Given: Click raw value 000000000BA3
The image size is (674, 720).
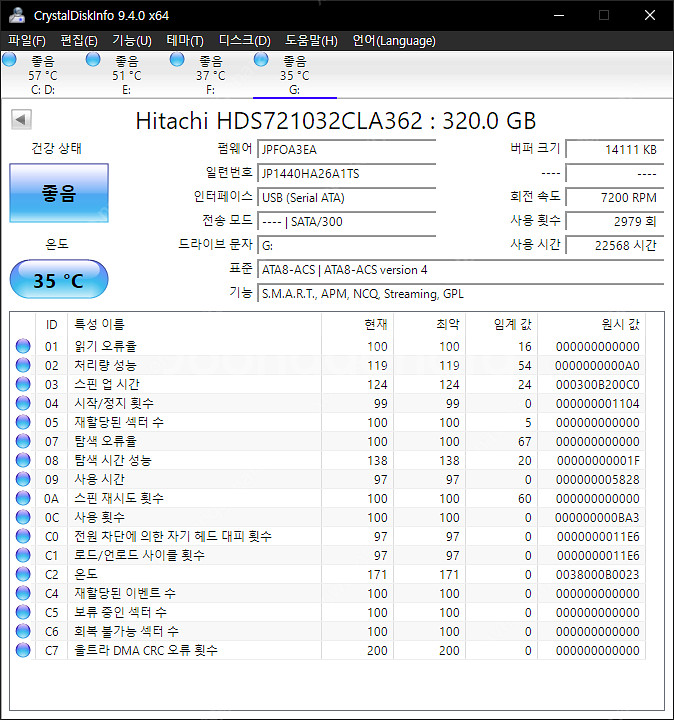Looking at the screenshot, I should click(x=597, y=518).
